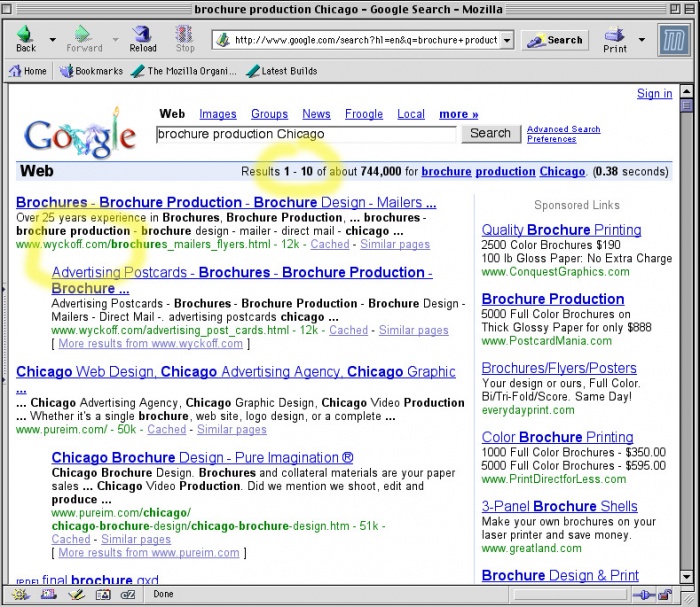Open Advertising Postcards result title
700x607 pixels.
(242, 280)
